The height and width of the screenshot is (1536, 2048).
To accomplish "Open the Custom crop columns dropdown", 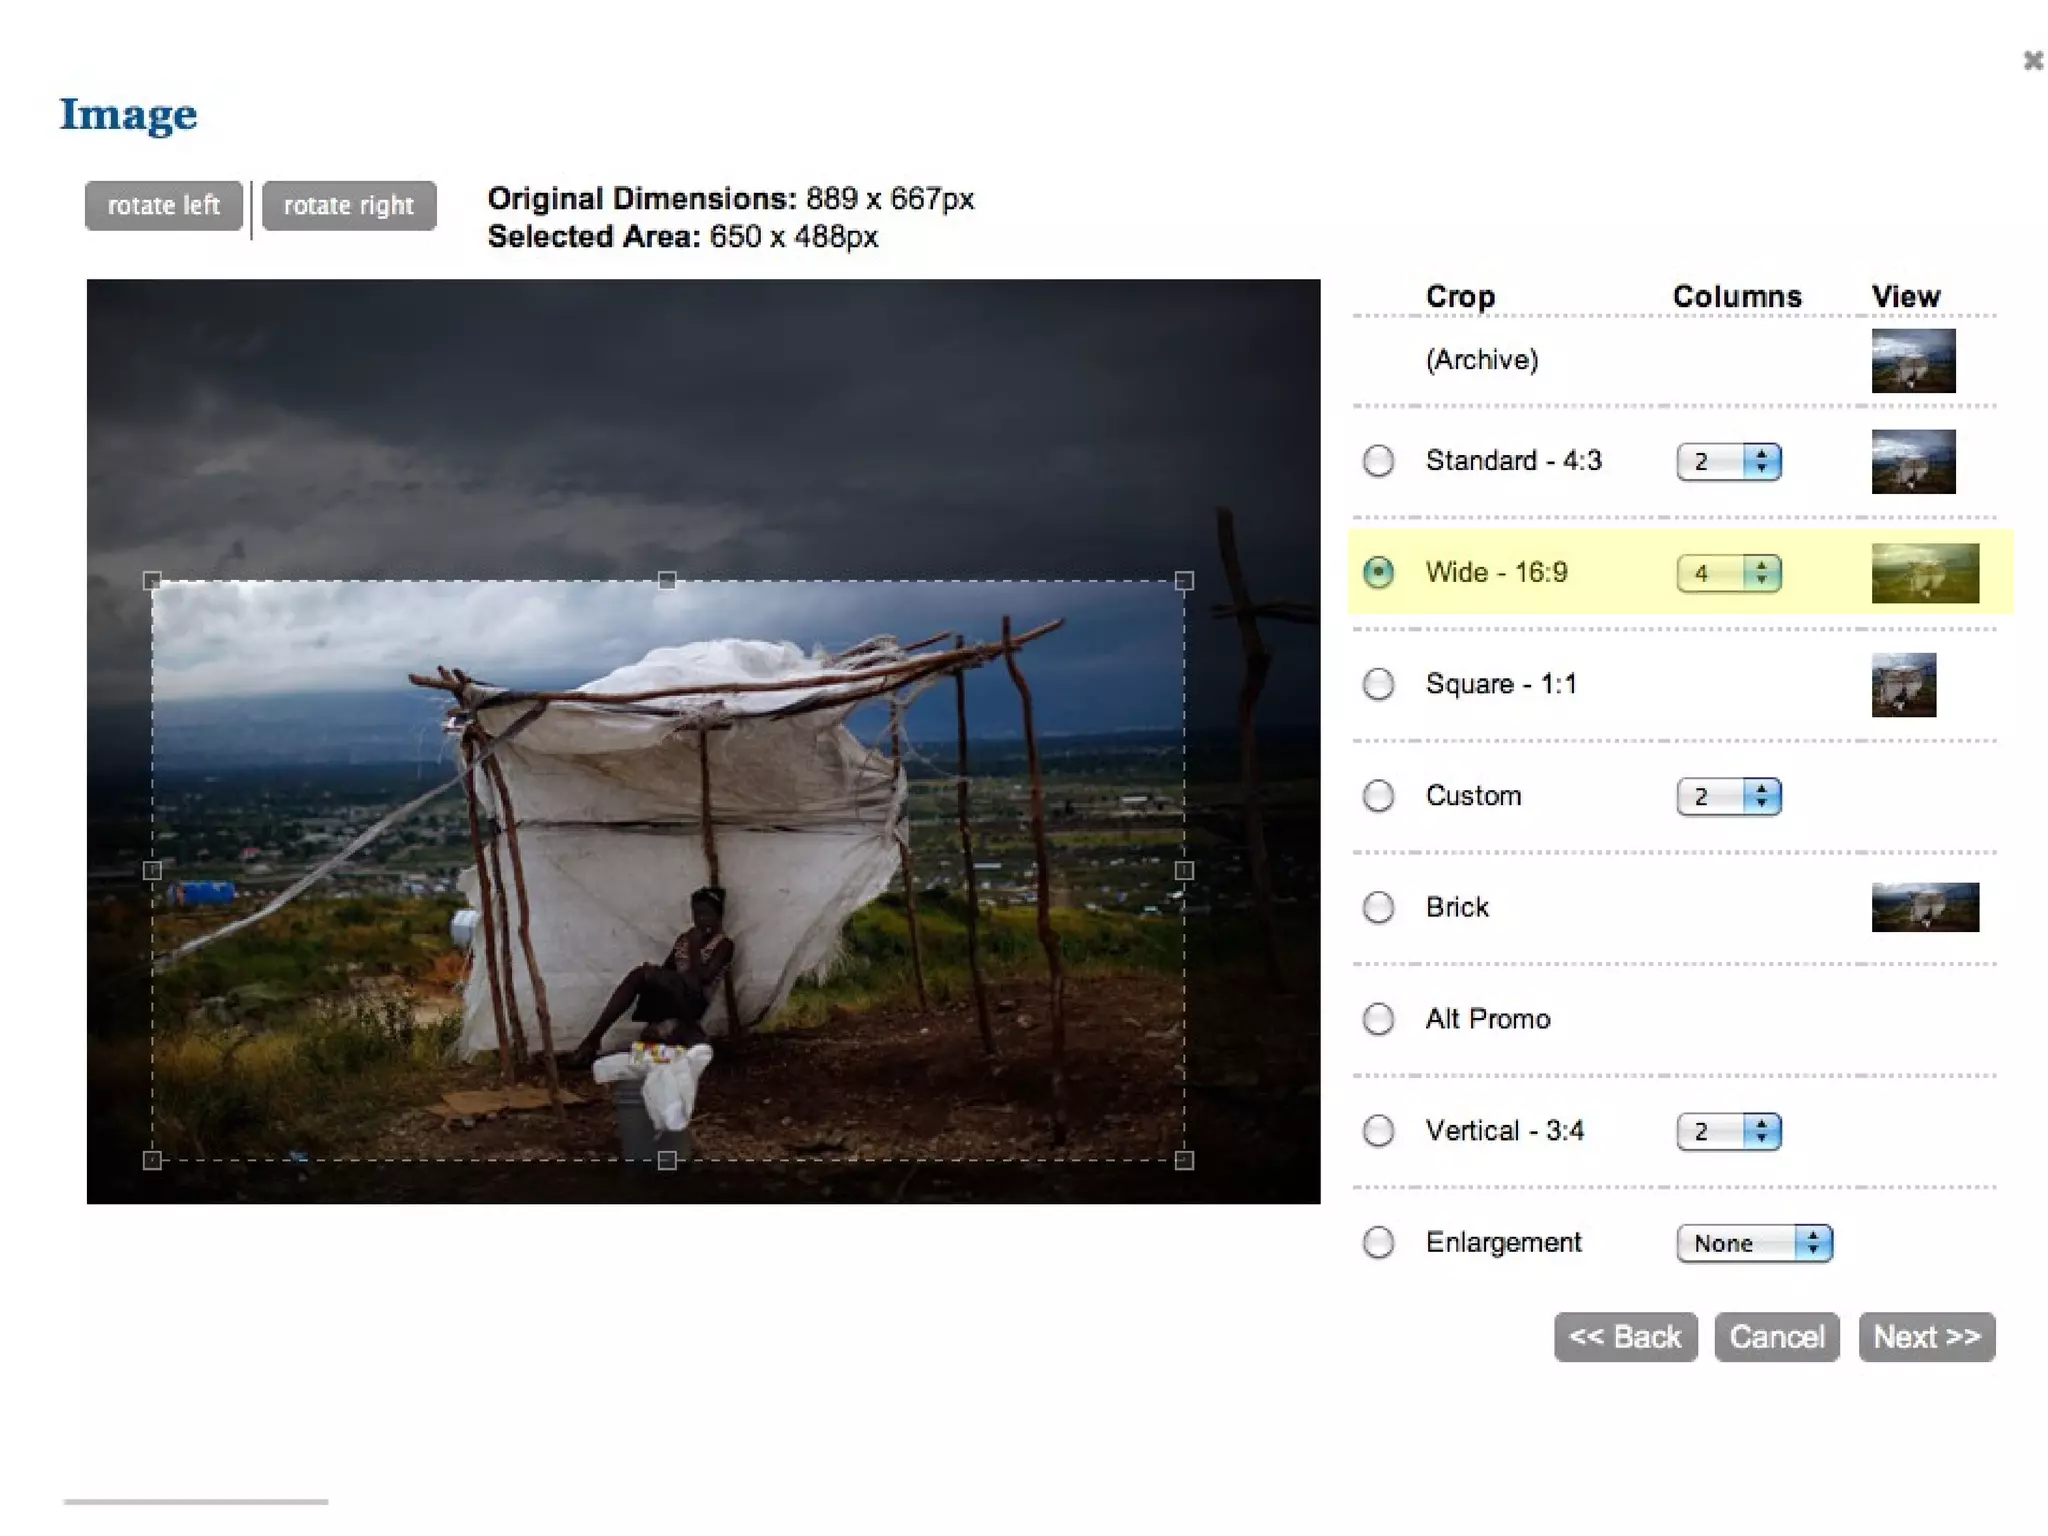I will point(1728,796).
